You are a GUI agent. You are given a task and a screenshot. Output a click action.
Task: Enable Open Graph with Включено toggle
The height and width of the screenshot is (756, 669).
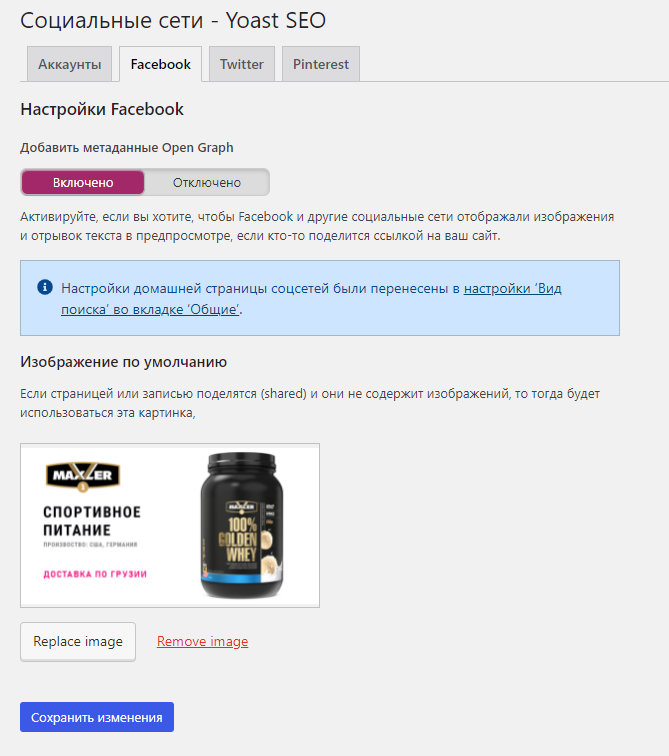[83, 182]
